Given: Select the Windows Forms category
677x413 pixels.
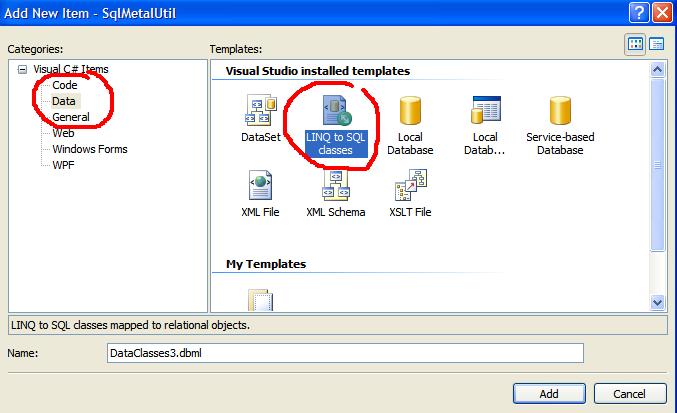Looking at the screenshot, I should (x=90, y=149).
